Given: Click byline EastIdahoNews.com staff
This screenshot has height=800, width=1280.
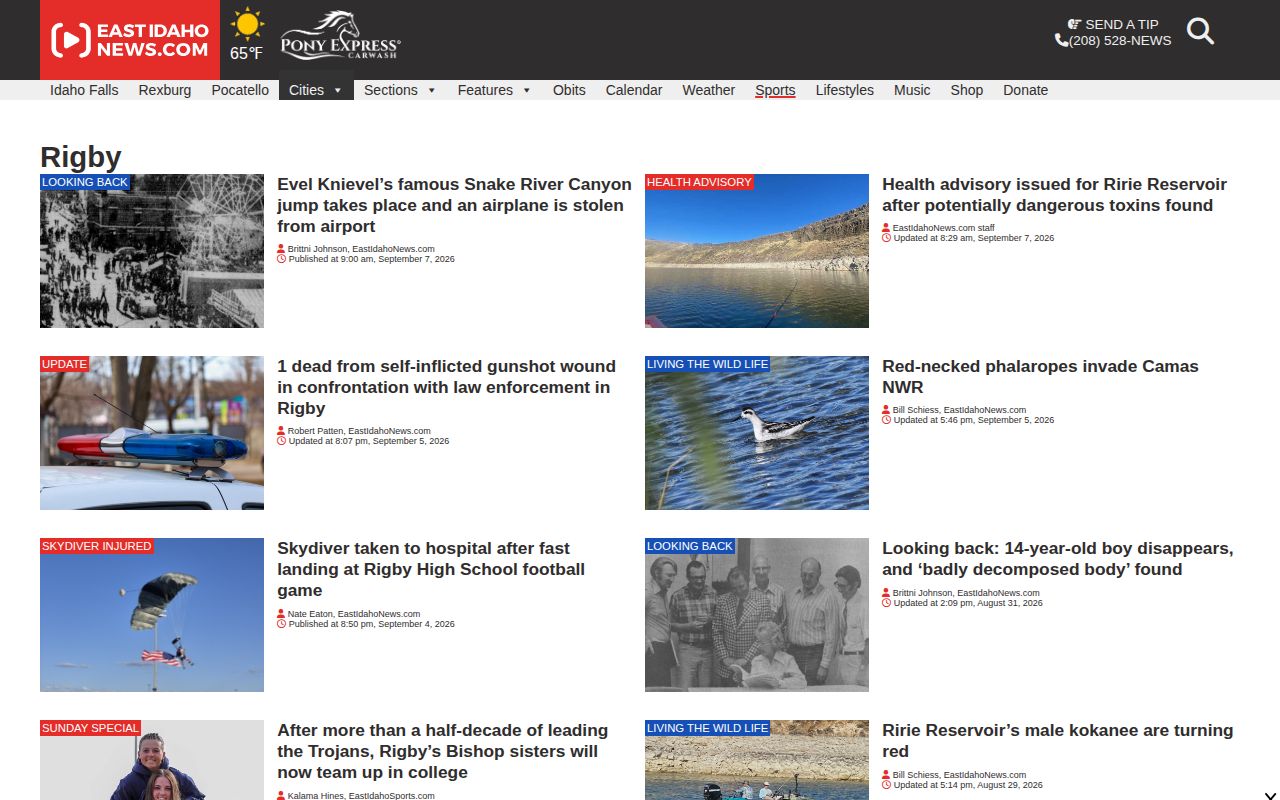Looking at the screenshot, I should point(944,228).
